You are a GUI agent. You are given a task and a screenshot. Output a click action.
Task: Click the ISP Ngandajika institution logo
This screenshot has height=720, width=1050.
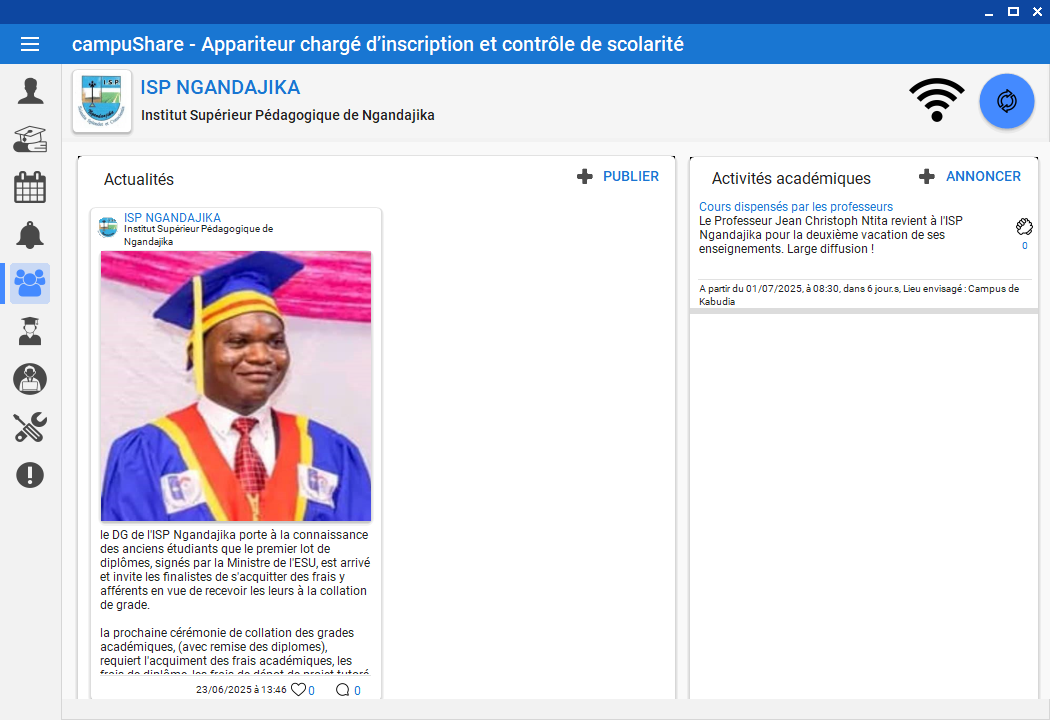click(x=102, y=101)
